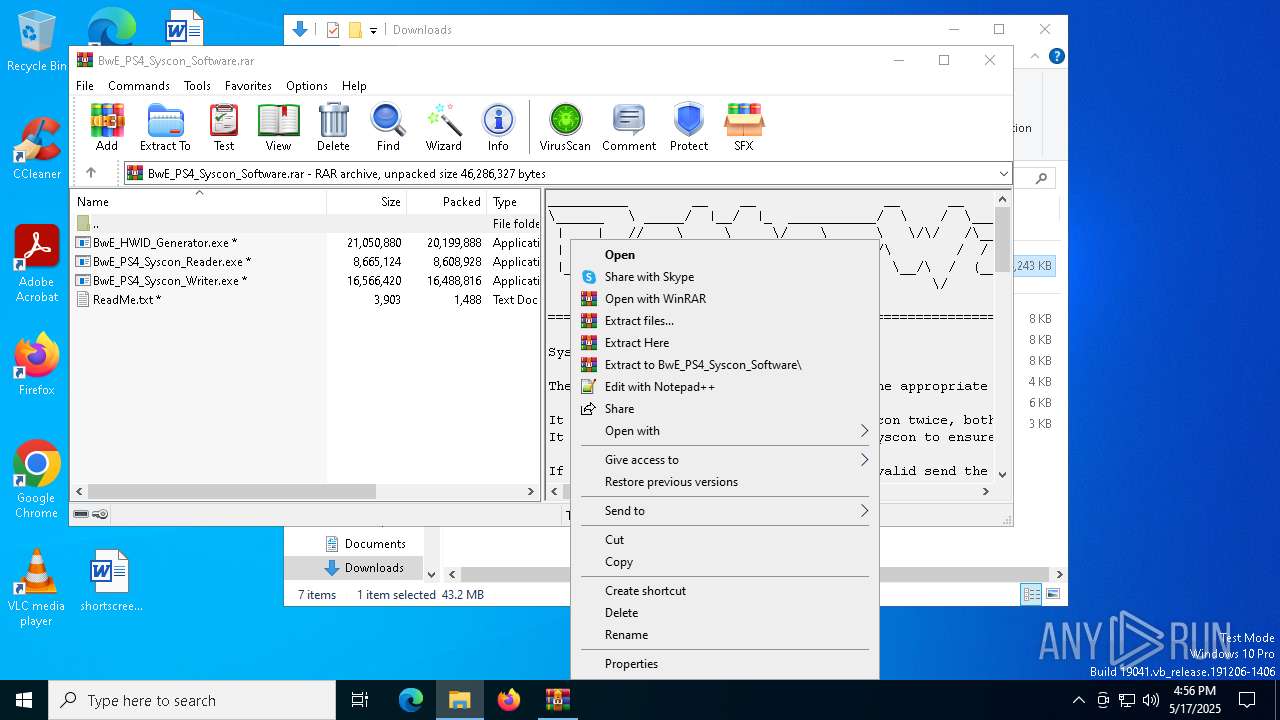Open the notification center icon

coord(1247,700)
